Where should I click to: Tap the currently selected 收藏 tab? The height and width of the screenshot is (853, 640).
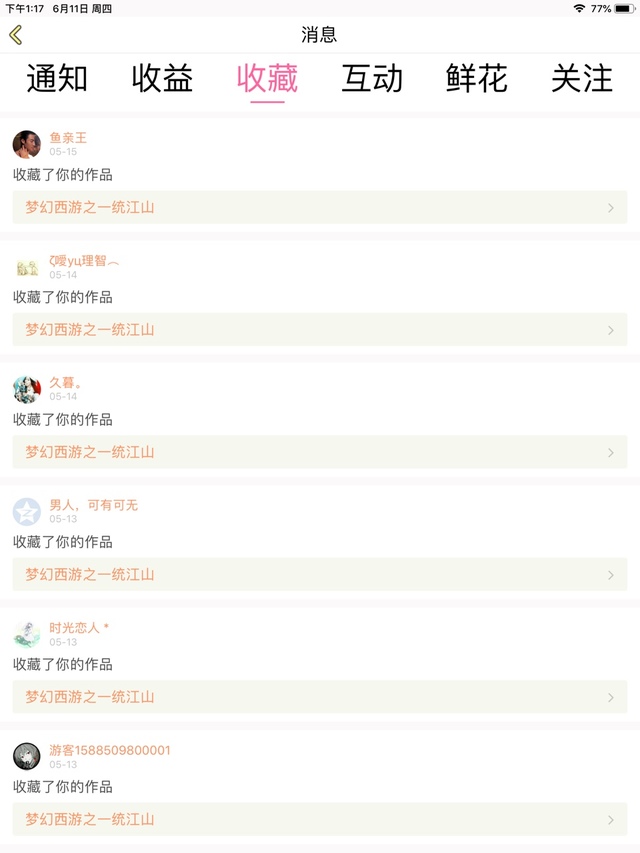[267, 79]
